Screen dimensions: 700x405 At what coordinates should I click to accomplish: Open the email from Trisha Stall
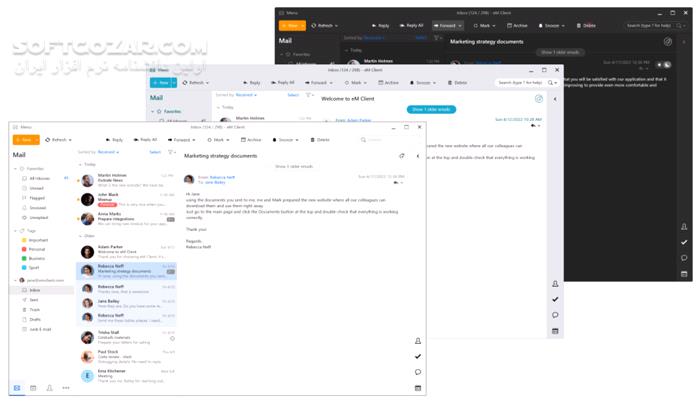pos(127,337)
